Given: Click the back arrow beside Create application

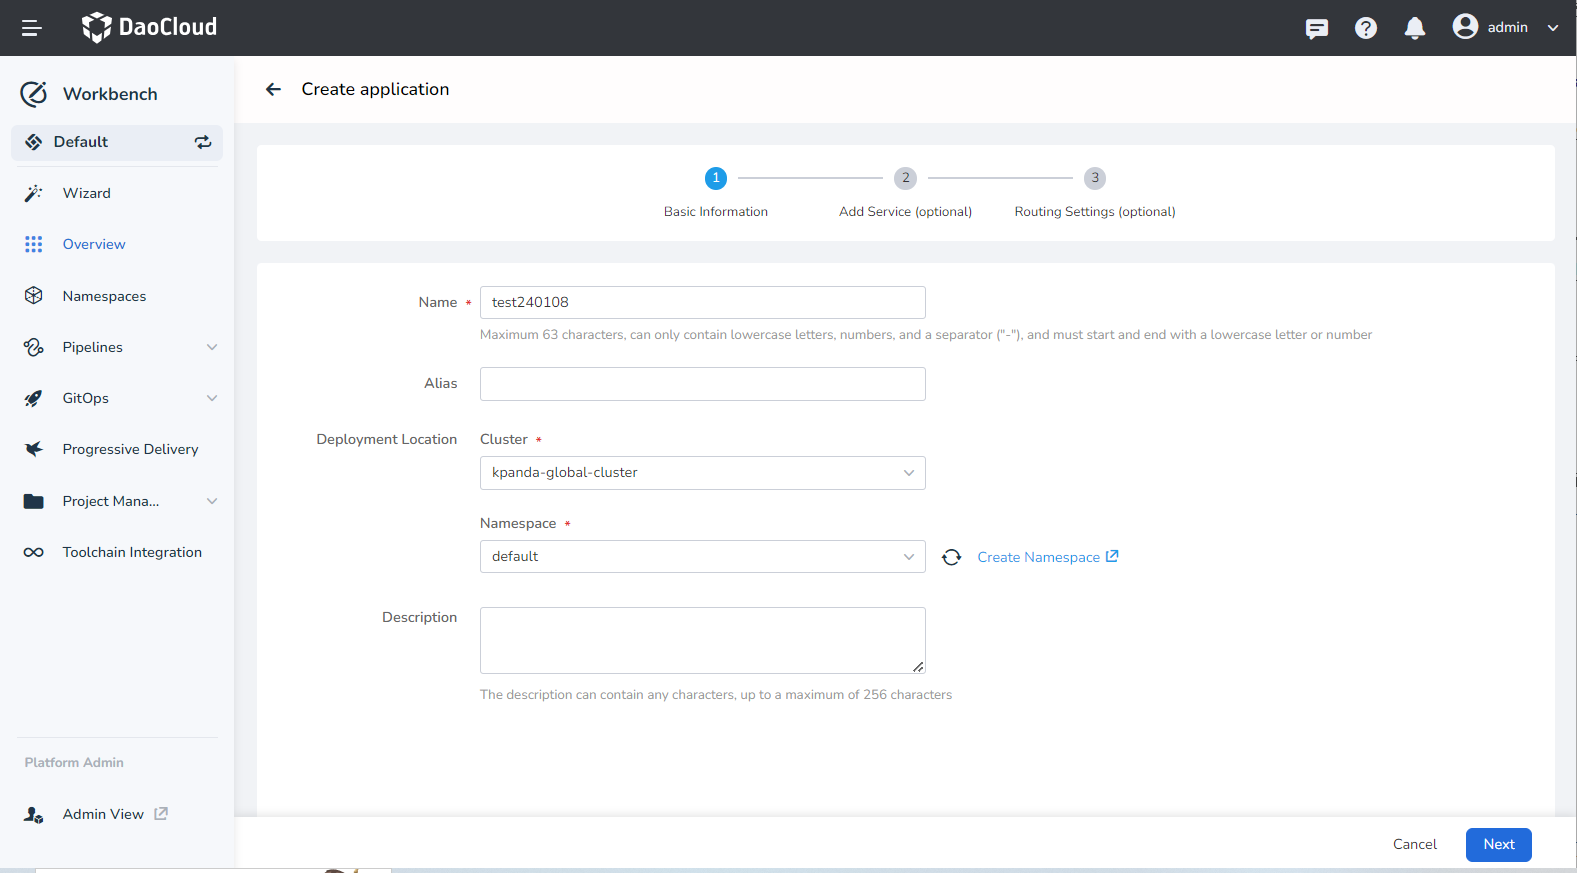Looking at the screenshot, I should tap(273, 90).
